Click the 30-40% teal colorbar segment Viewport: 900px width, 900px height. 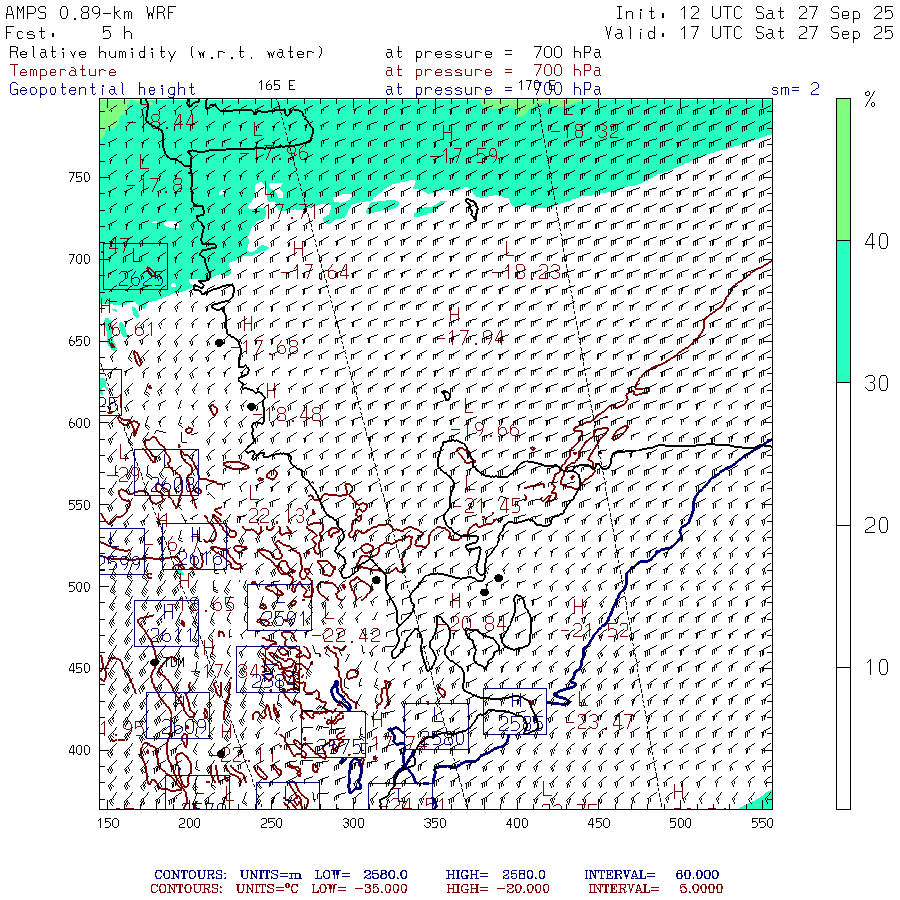[x=843, y=311]
